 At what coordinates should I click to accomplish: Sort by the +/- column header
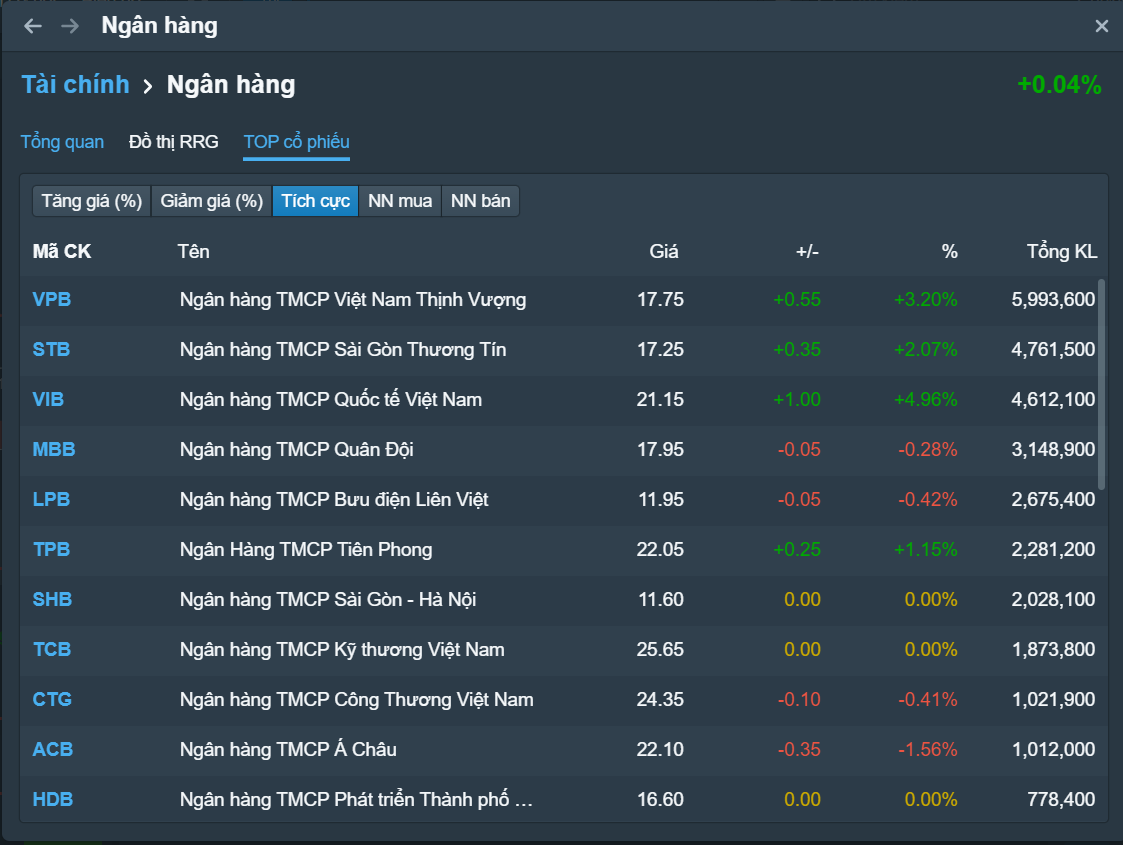(807, 251)
